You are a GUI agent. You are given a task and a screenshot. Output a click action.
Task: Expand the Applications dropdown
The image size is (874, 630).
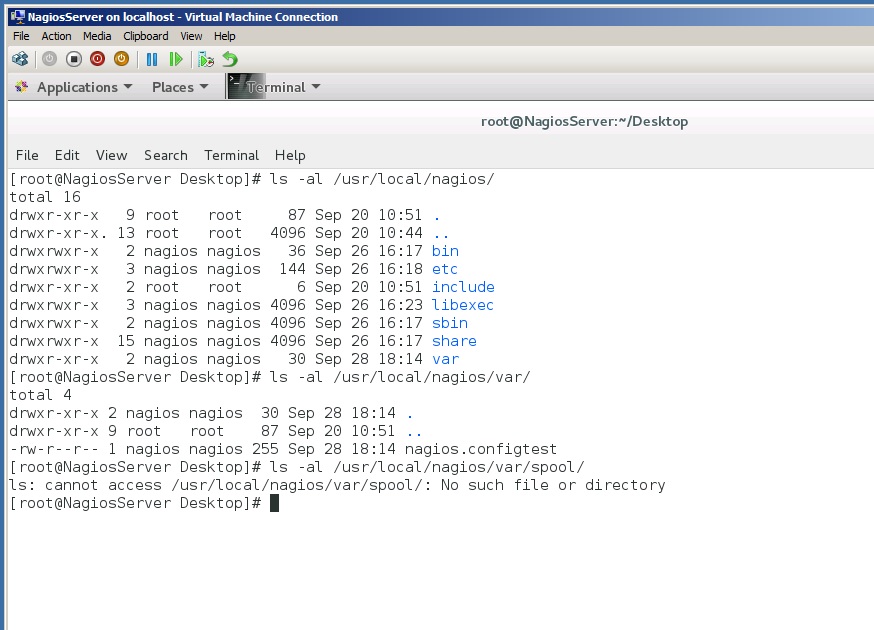pos(84,87)
